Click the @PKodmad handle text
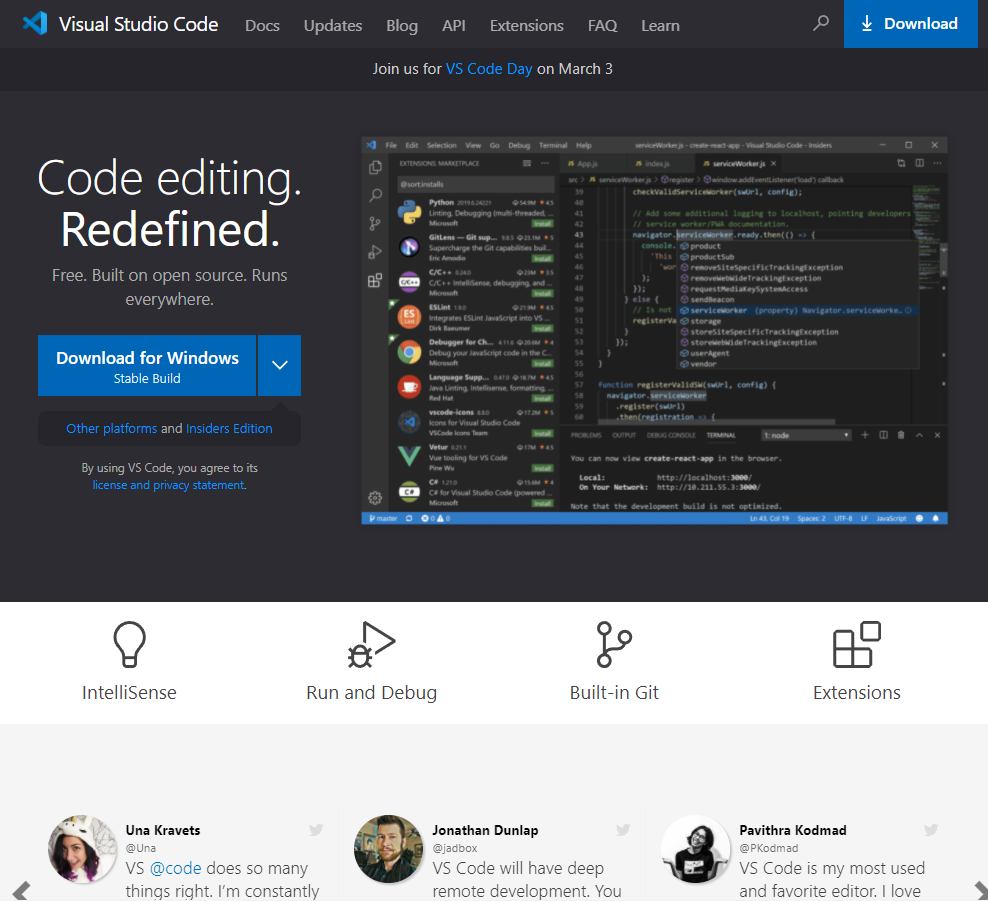The width and height of the screenshot is (988, 901). coord(769,848)
